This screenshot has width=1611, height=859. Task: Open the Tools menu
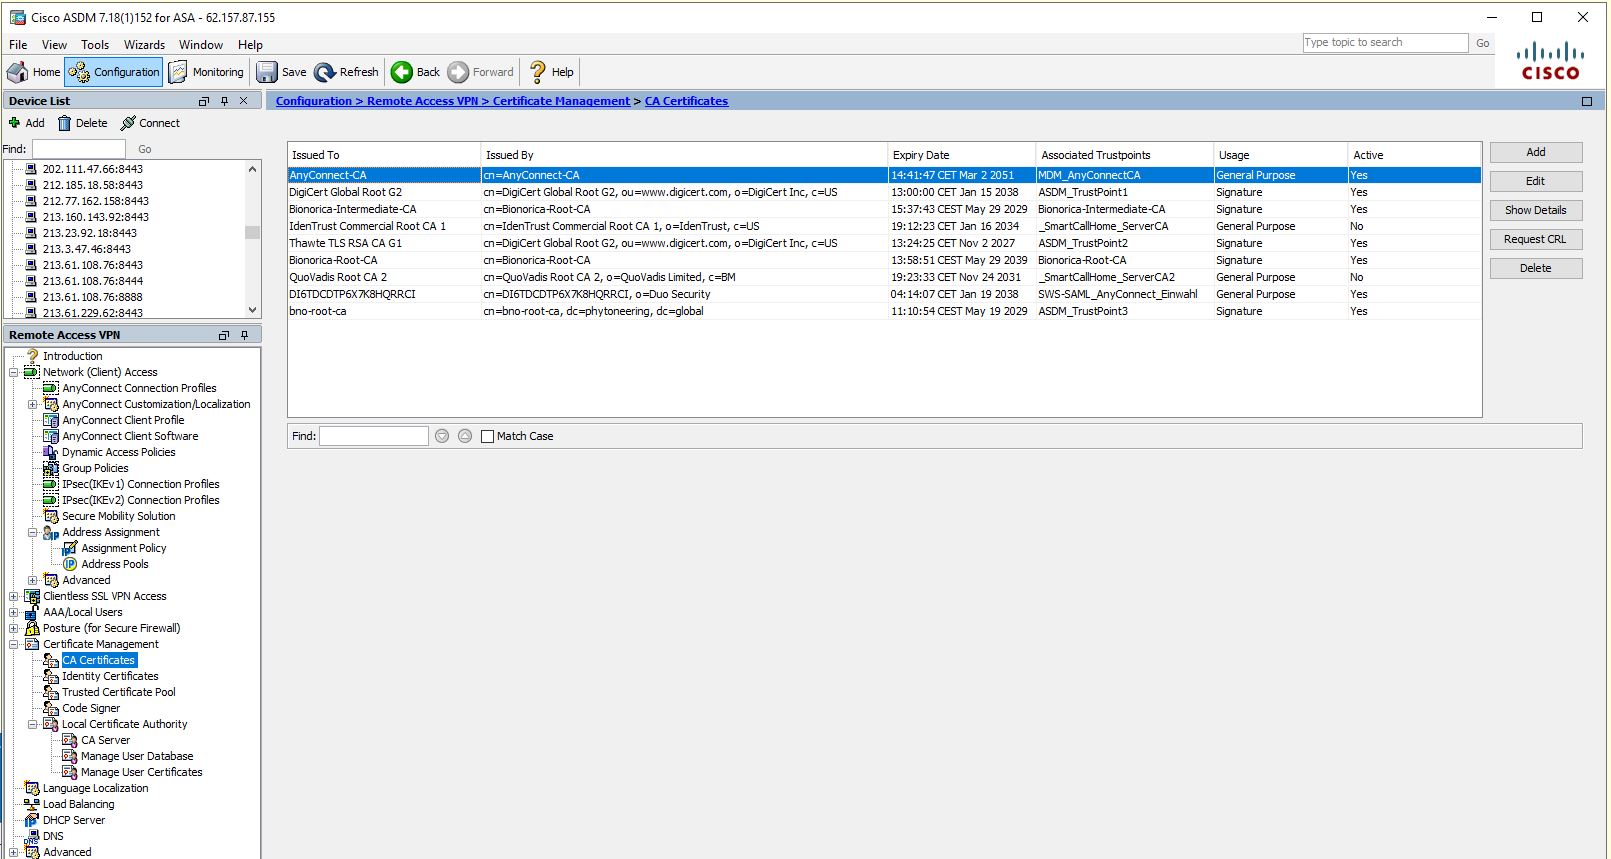click(x=95, y=45)
